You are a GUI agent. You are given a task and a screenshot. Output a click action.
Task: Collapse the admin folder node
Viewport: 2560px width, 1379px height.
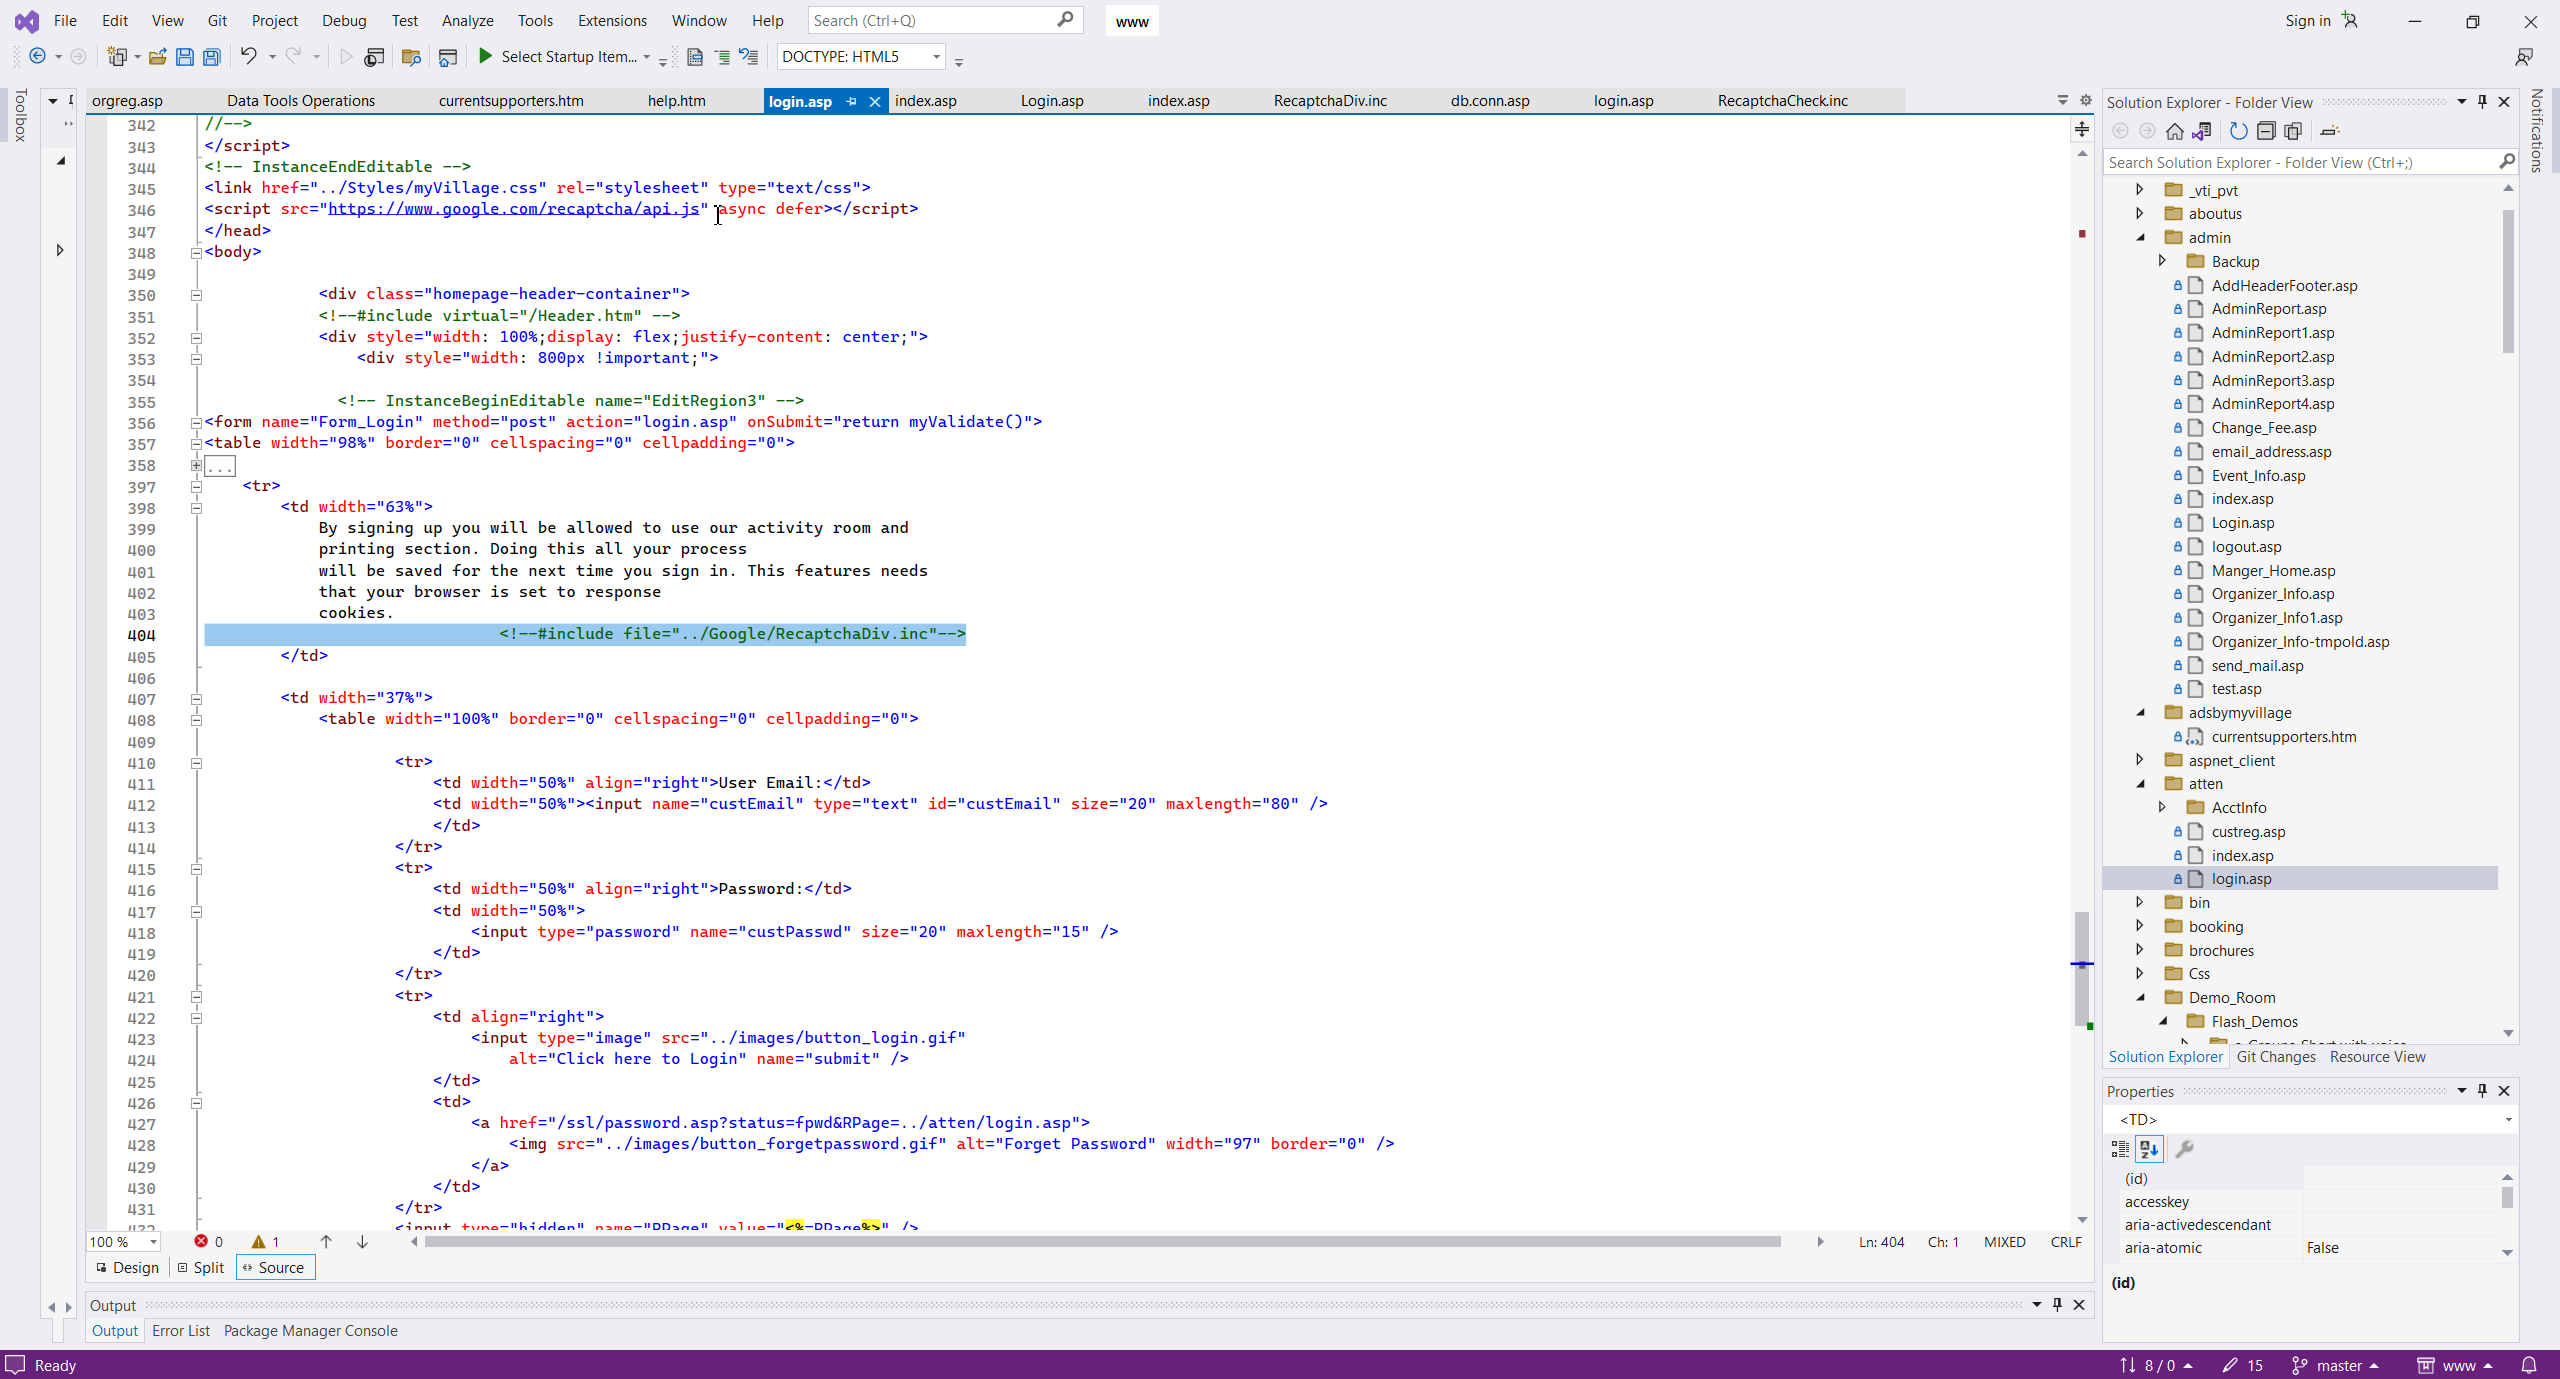[x=2140, y=238]
